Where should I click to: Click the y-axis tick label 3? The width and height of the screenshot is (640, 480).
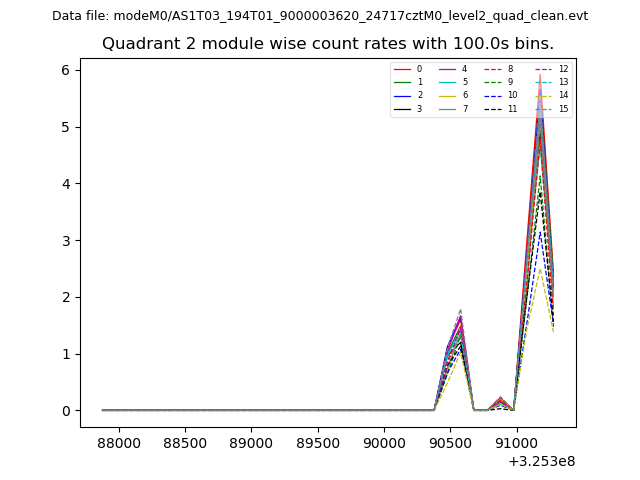(64, 240)
